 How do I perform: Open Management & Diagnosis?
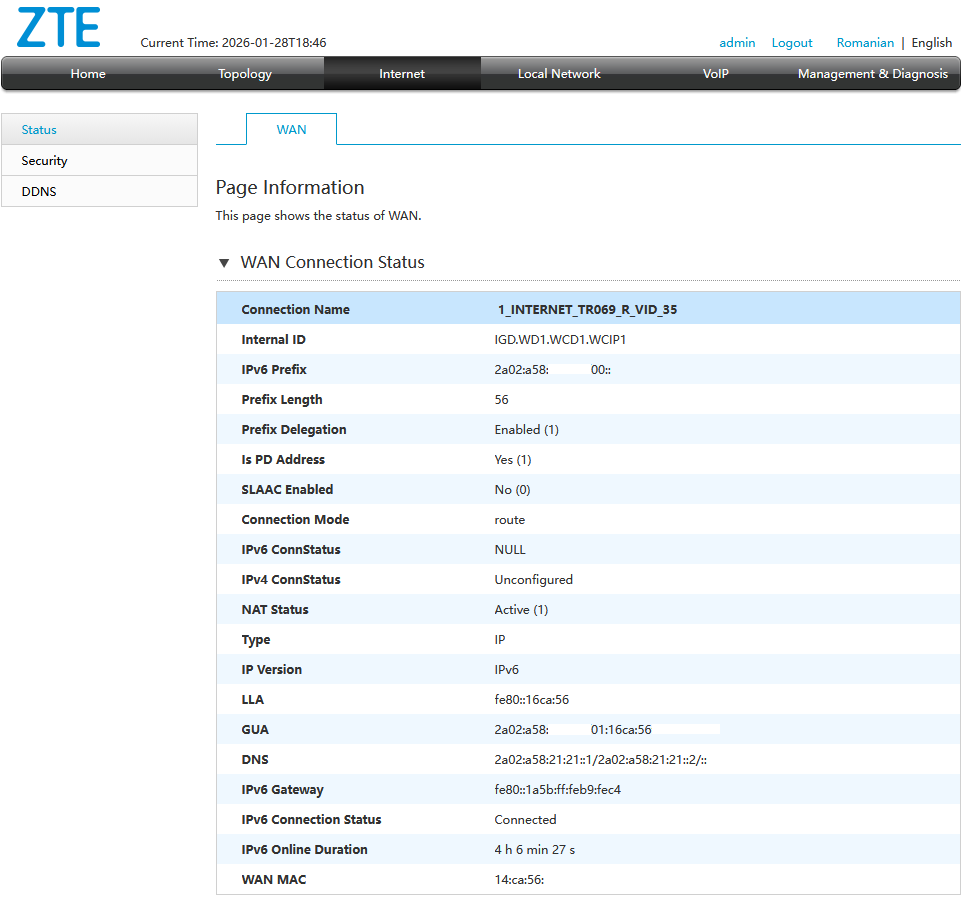tap(873, 73)
